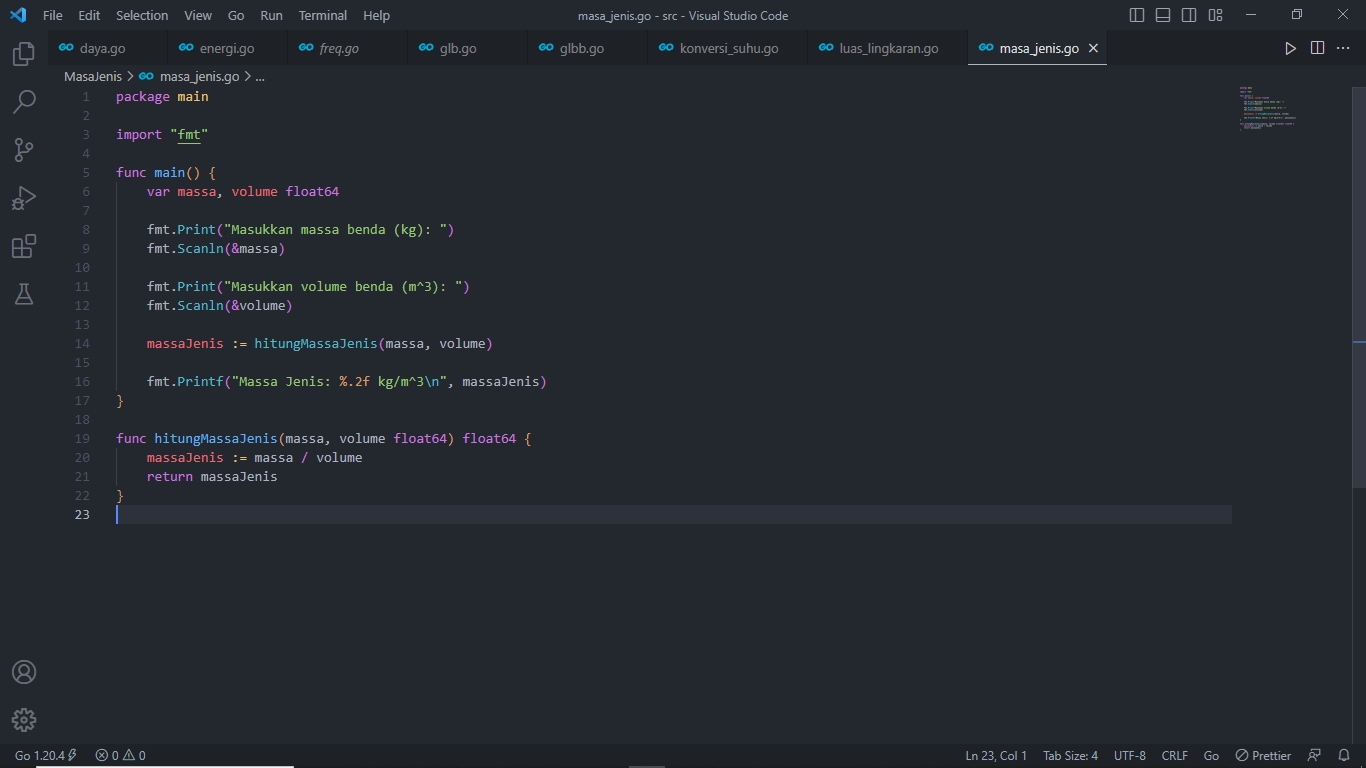Image resolution: width=1366 pixels, height=768 pixels.
Task: Switch to the energi.go tab
Action: click(x=227, y=48)
